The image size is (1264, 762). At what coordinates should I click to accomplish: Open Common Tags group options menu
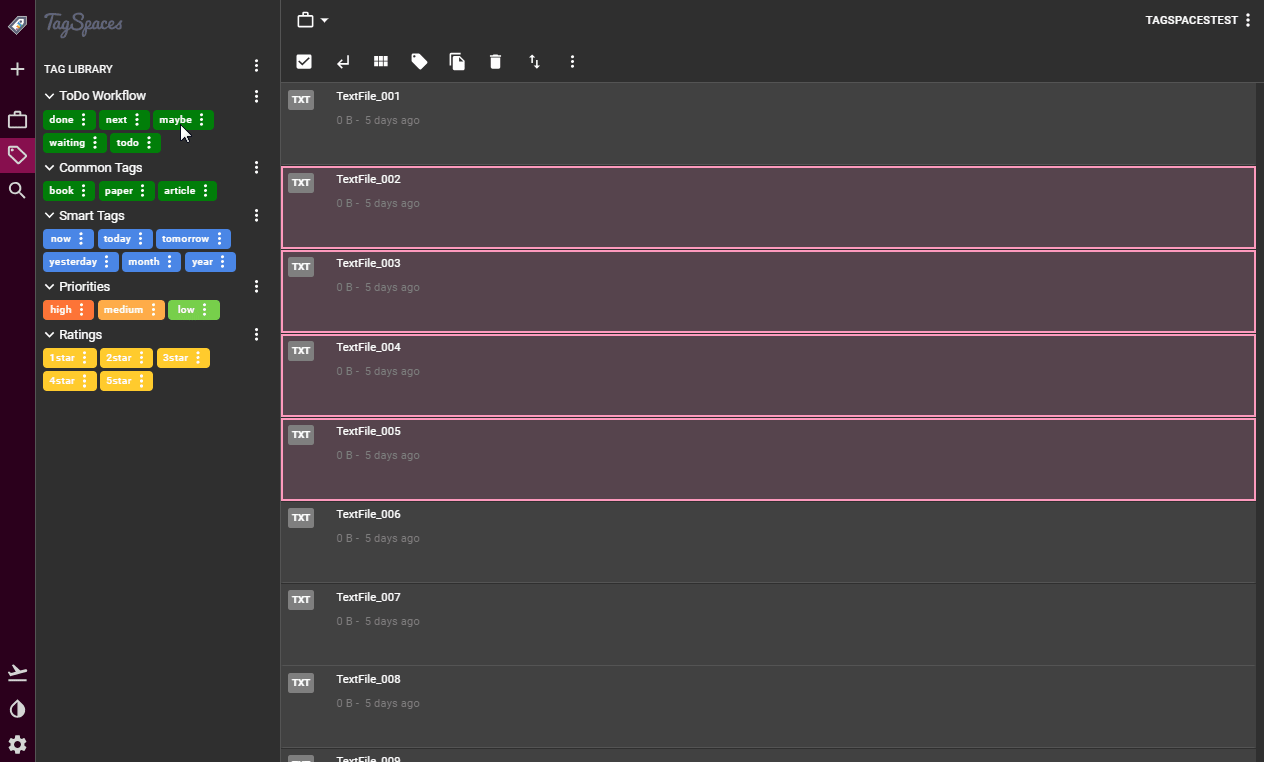point(256,168)
